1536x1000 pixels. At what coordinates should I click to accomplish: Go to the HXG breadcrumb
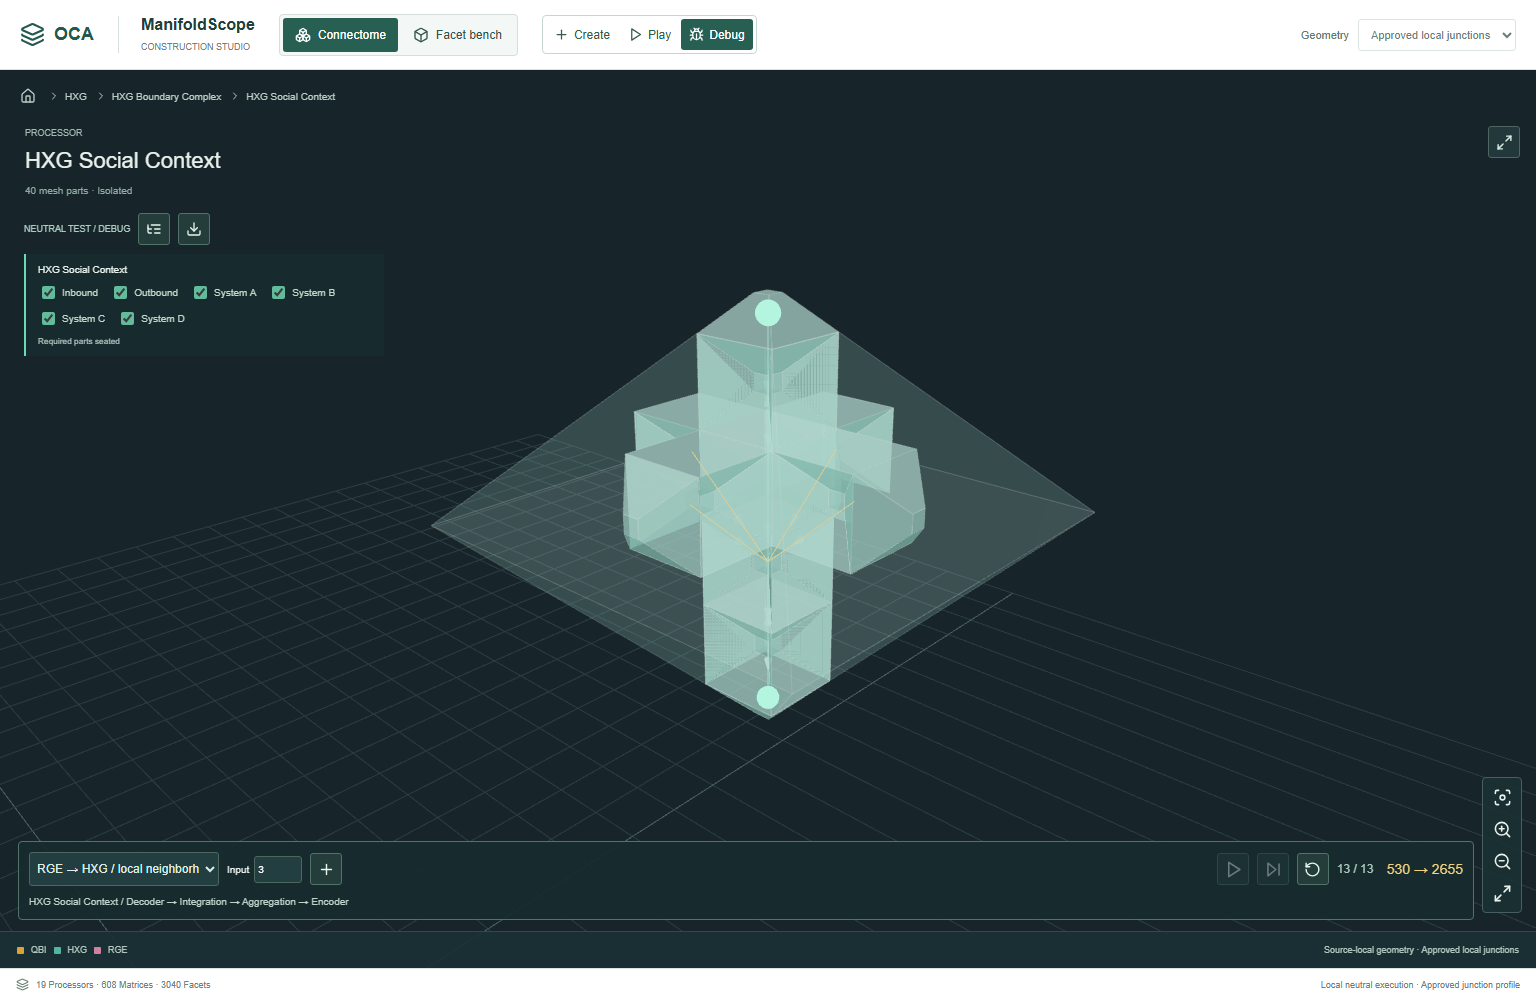pos(76,97)
